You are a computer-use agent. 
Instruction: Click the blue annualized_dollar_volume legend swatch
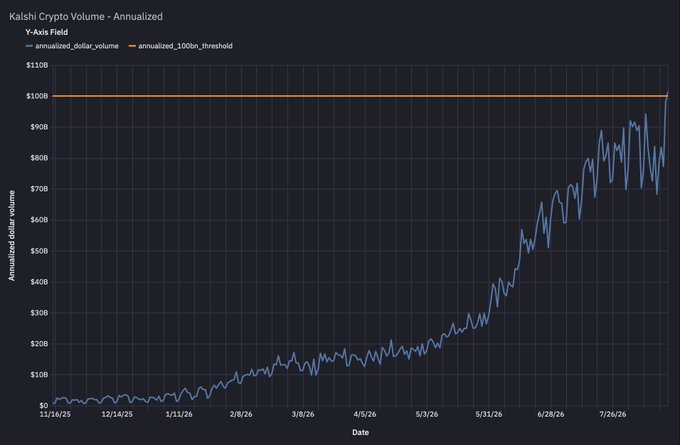click(x=29, y=46)
